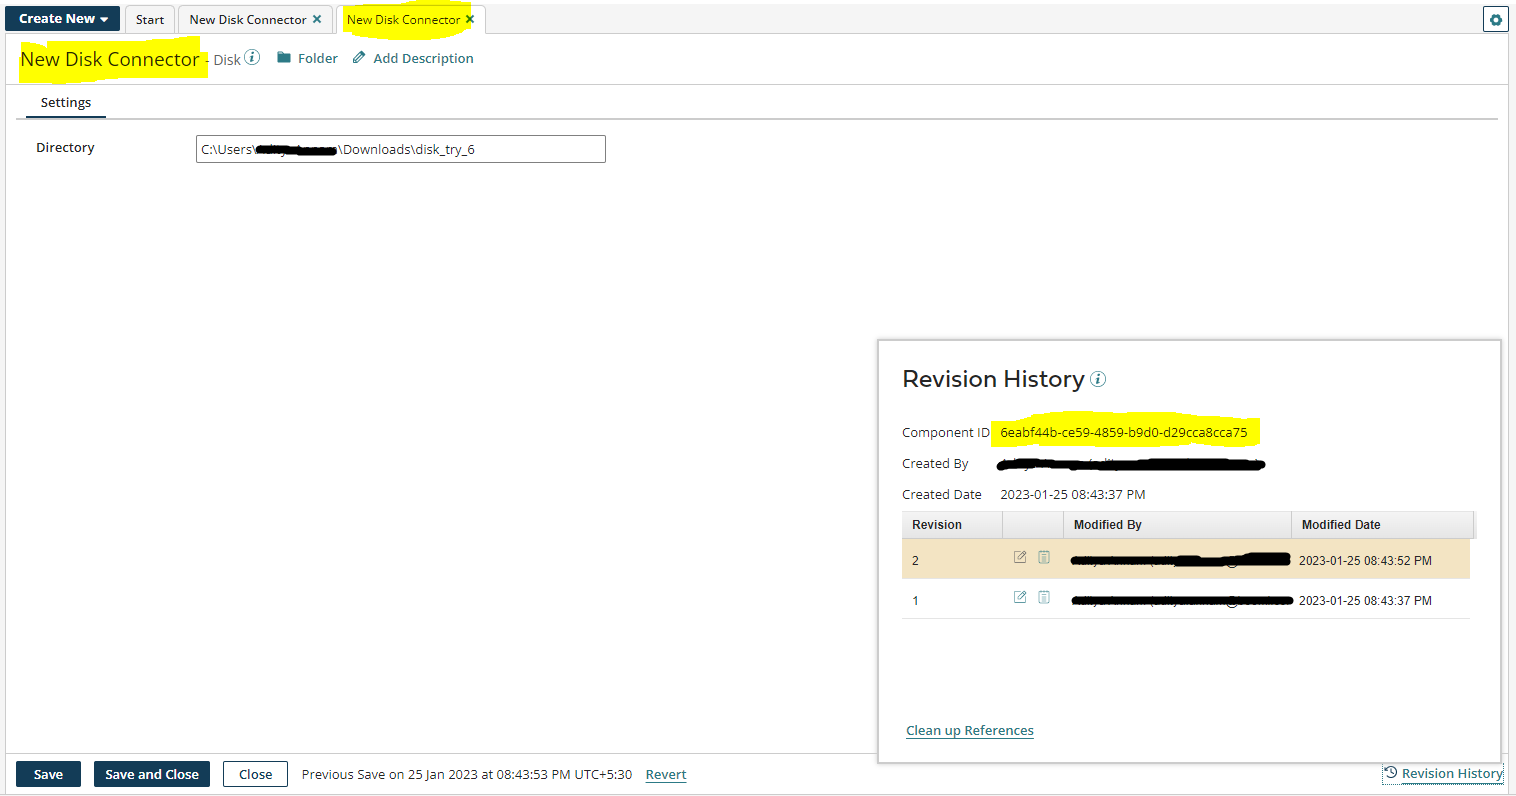Screen dimensions: 1516x796
Task: Open account settings via the gear icon
Action: (1495, 19)
